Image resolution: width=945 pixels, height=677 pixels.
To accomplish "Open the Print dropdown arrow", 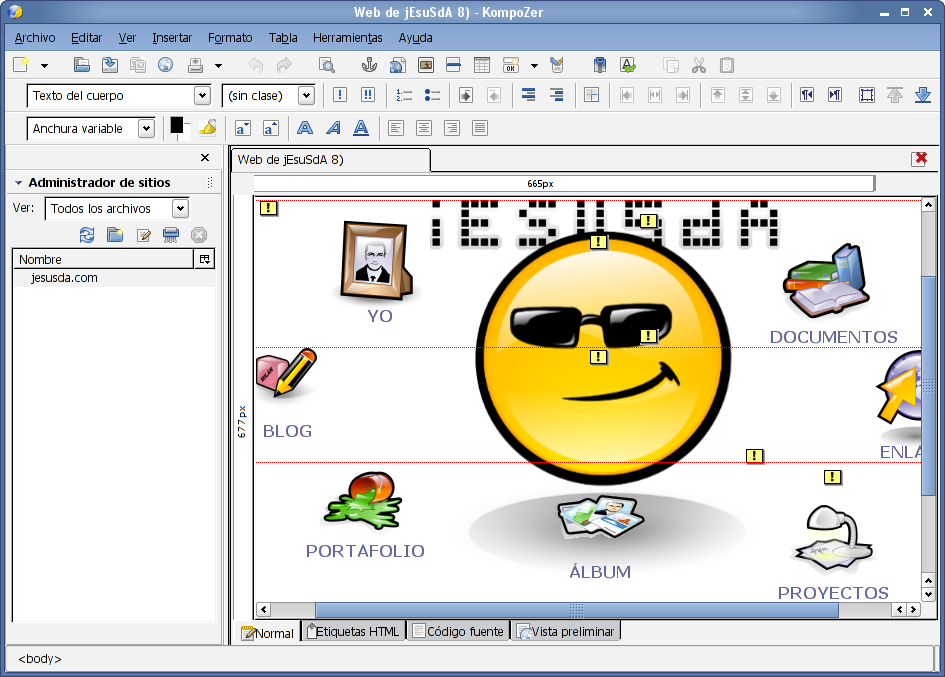I will click(x=218, y=66).
